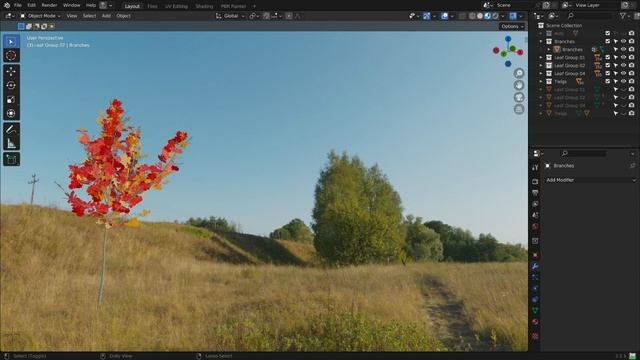
Task: Open Global transform orientation dropdown
Action: [x=230, y=16]
